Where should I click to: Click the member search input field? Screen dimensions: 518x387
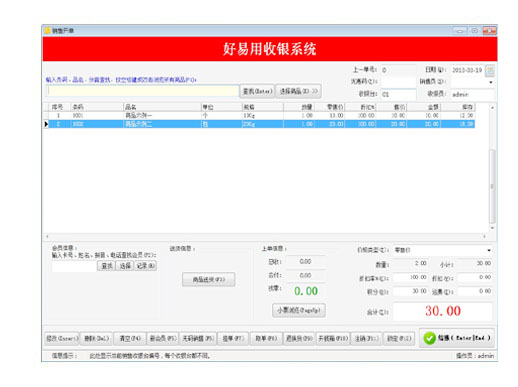tap(74, 266)
